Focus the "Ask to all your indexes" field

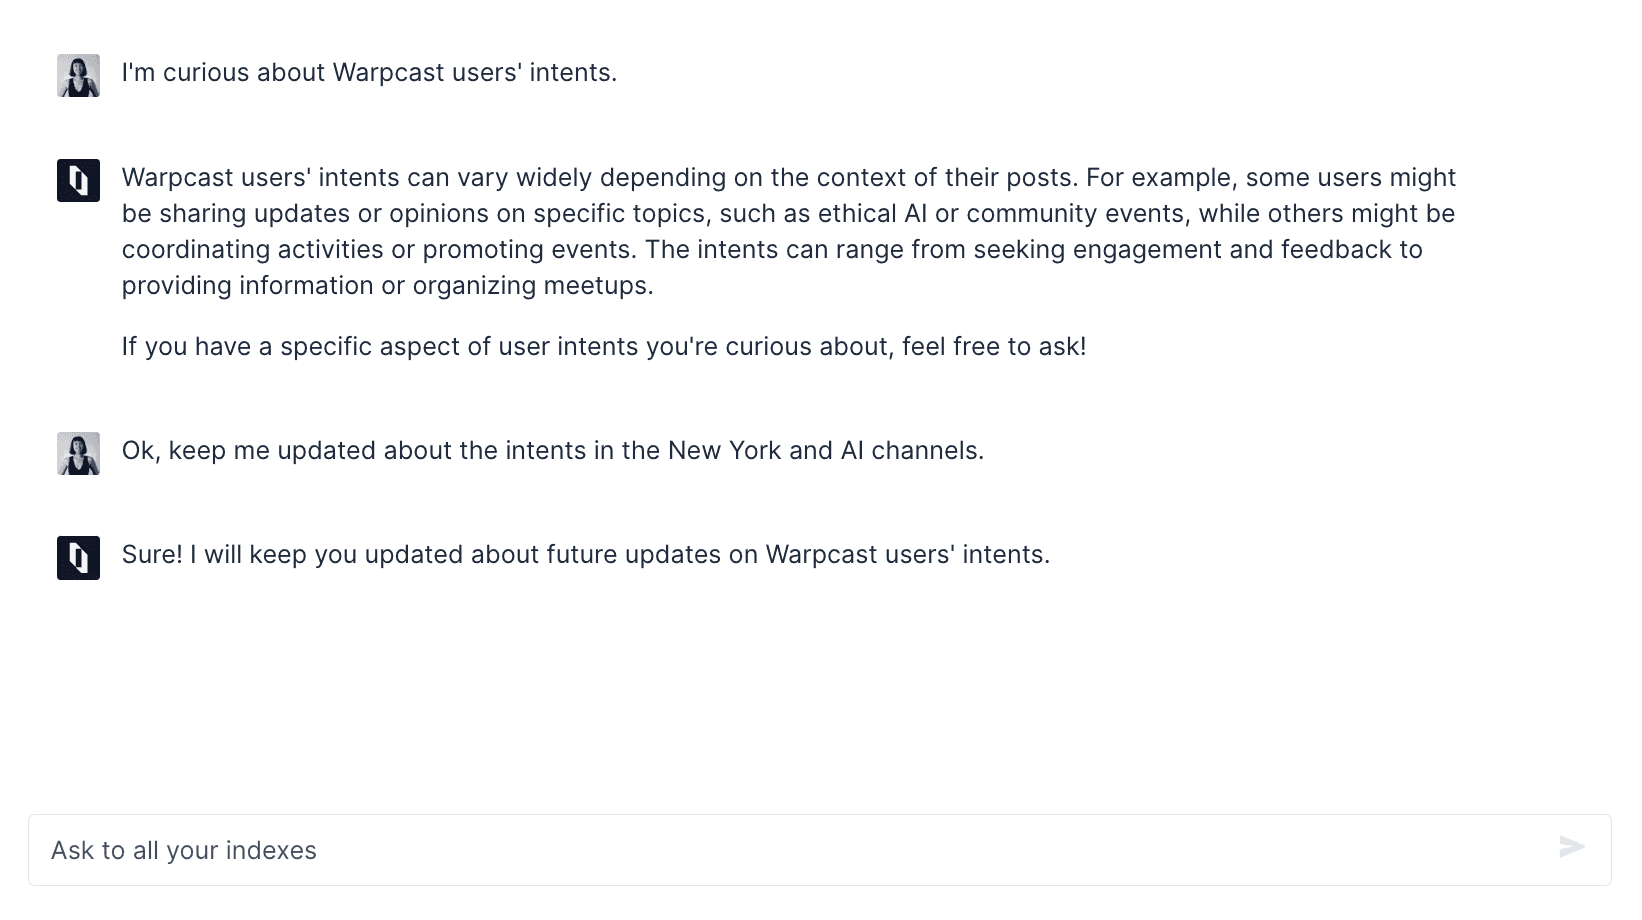point(780,850)
